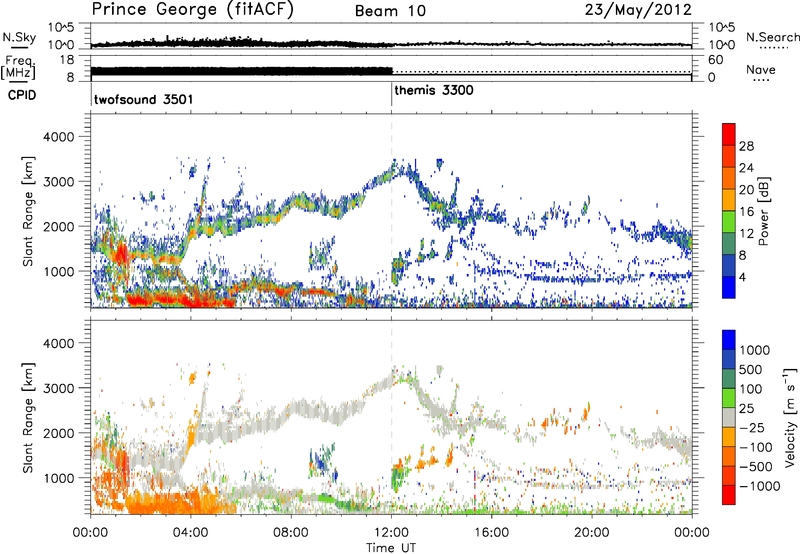The height and width of the screenshot is (554, 800).
Task: Click the Power colorbar tick '16'
Action: click(x=746, y=212)
